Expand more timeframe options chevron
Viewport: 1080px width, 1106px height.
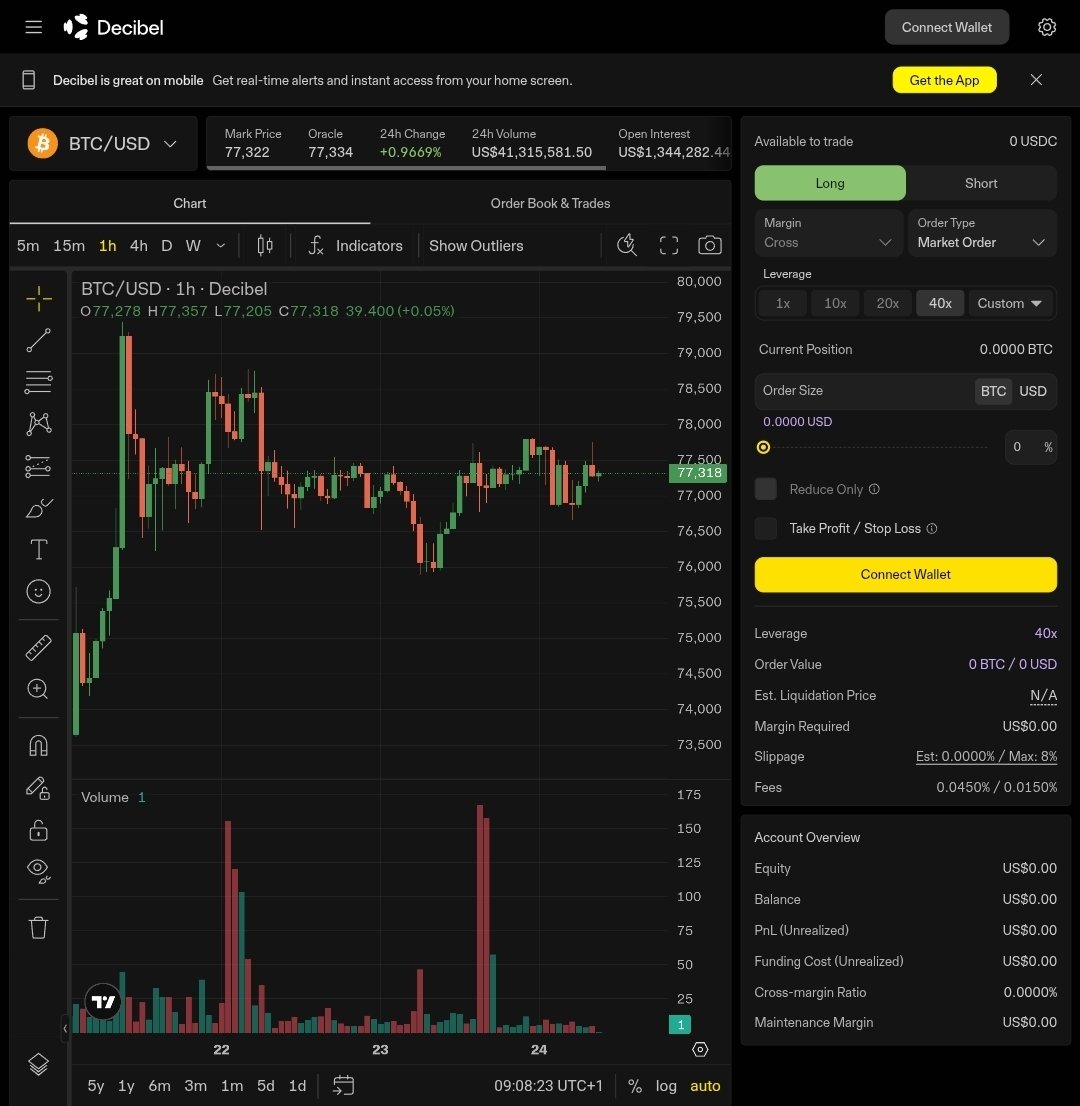[221, 245]
